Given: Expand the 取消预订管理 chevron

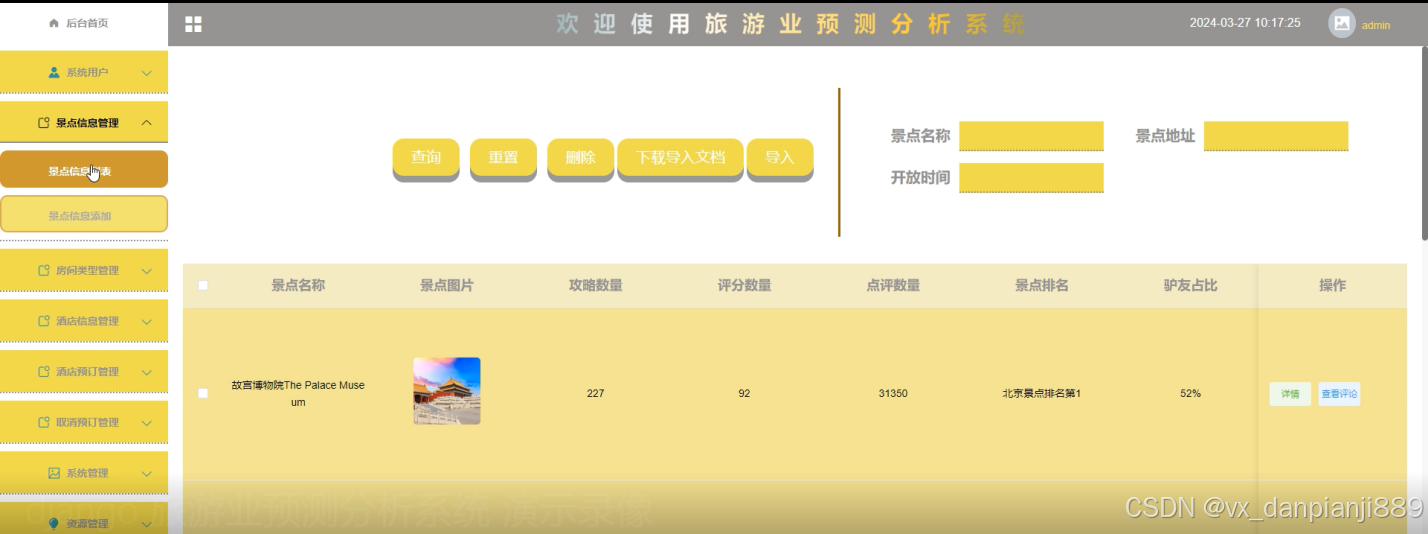Looking at the screenshot, I should [x=147, y=422].
